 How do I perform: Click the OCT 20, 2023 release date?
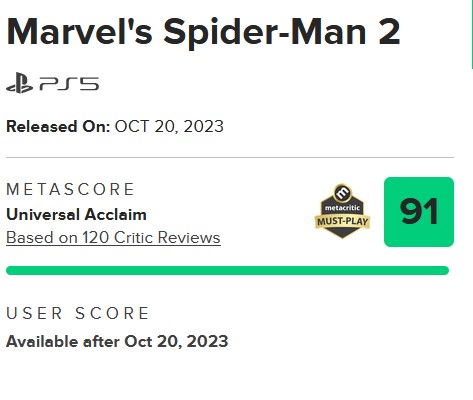[169, 127]
